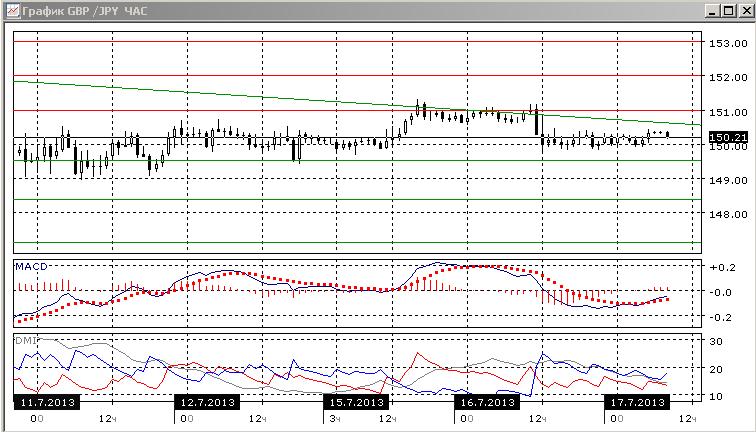Screen dimensions: 756x432
Task: Click the -0.0 MACD scale value
Action: (x=722, y=292)
